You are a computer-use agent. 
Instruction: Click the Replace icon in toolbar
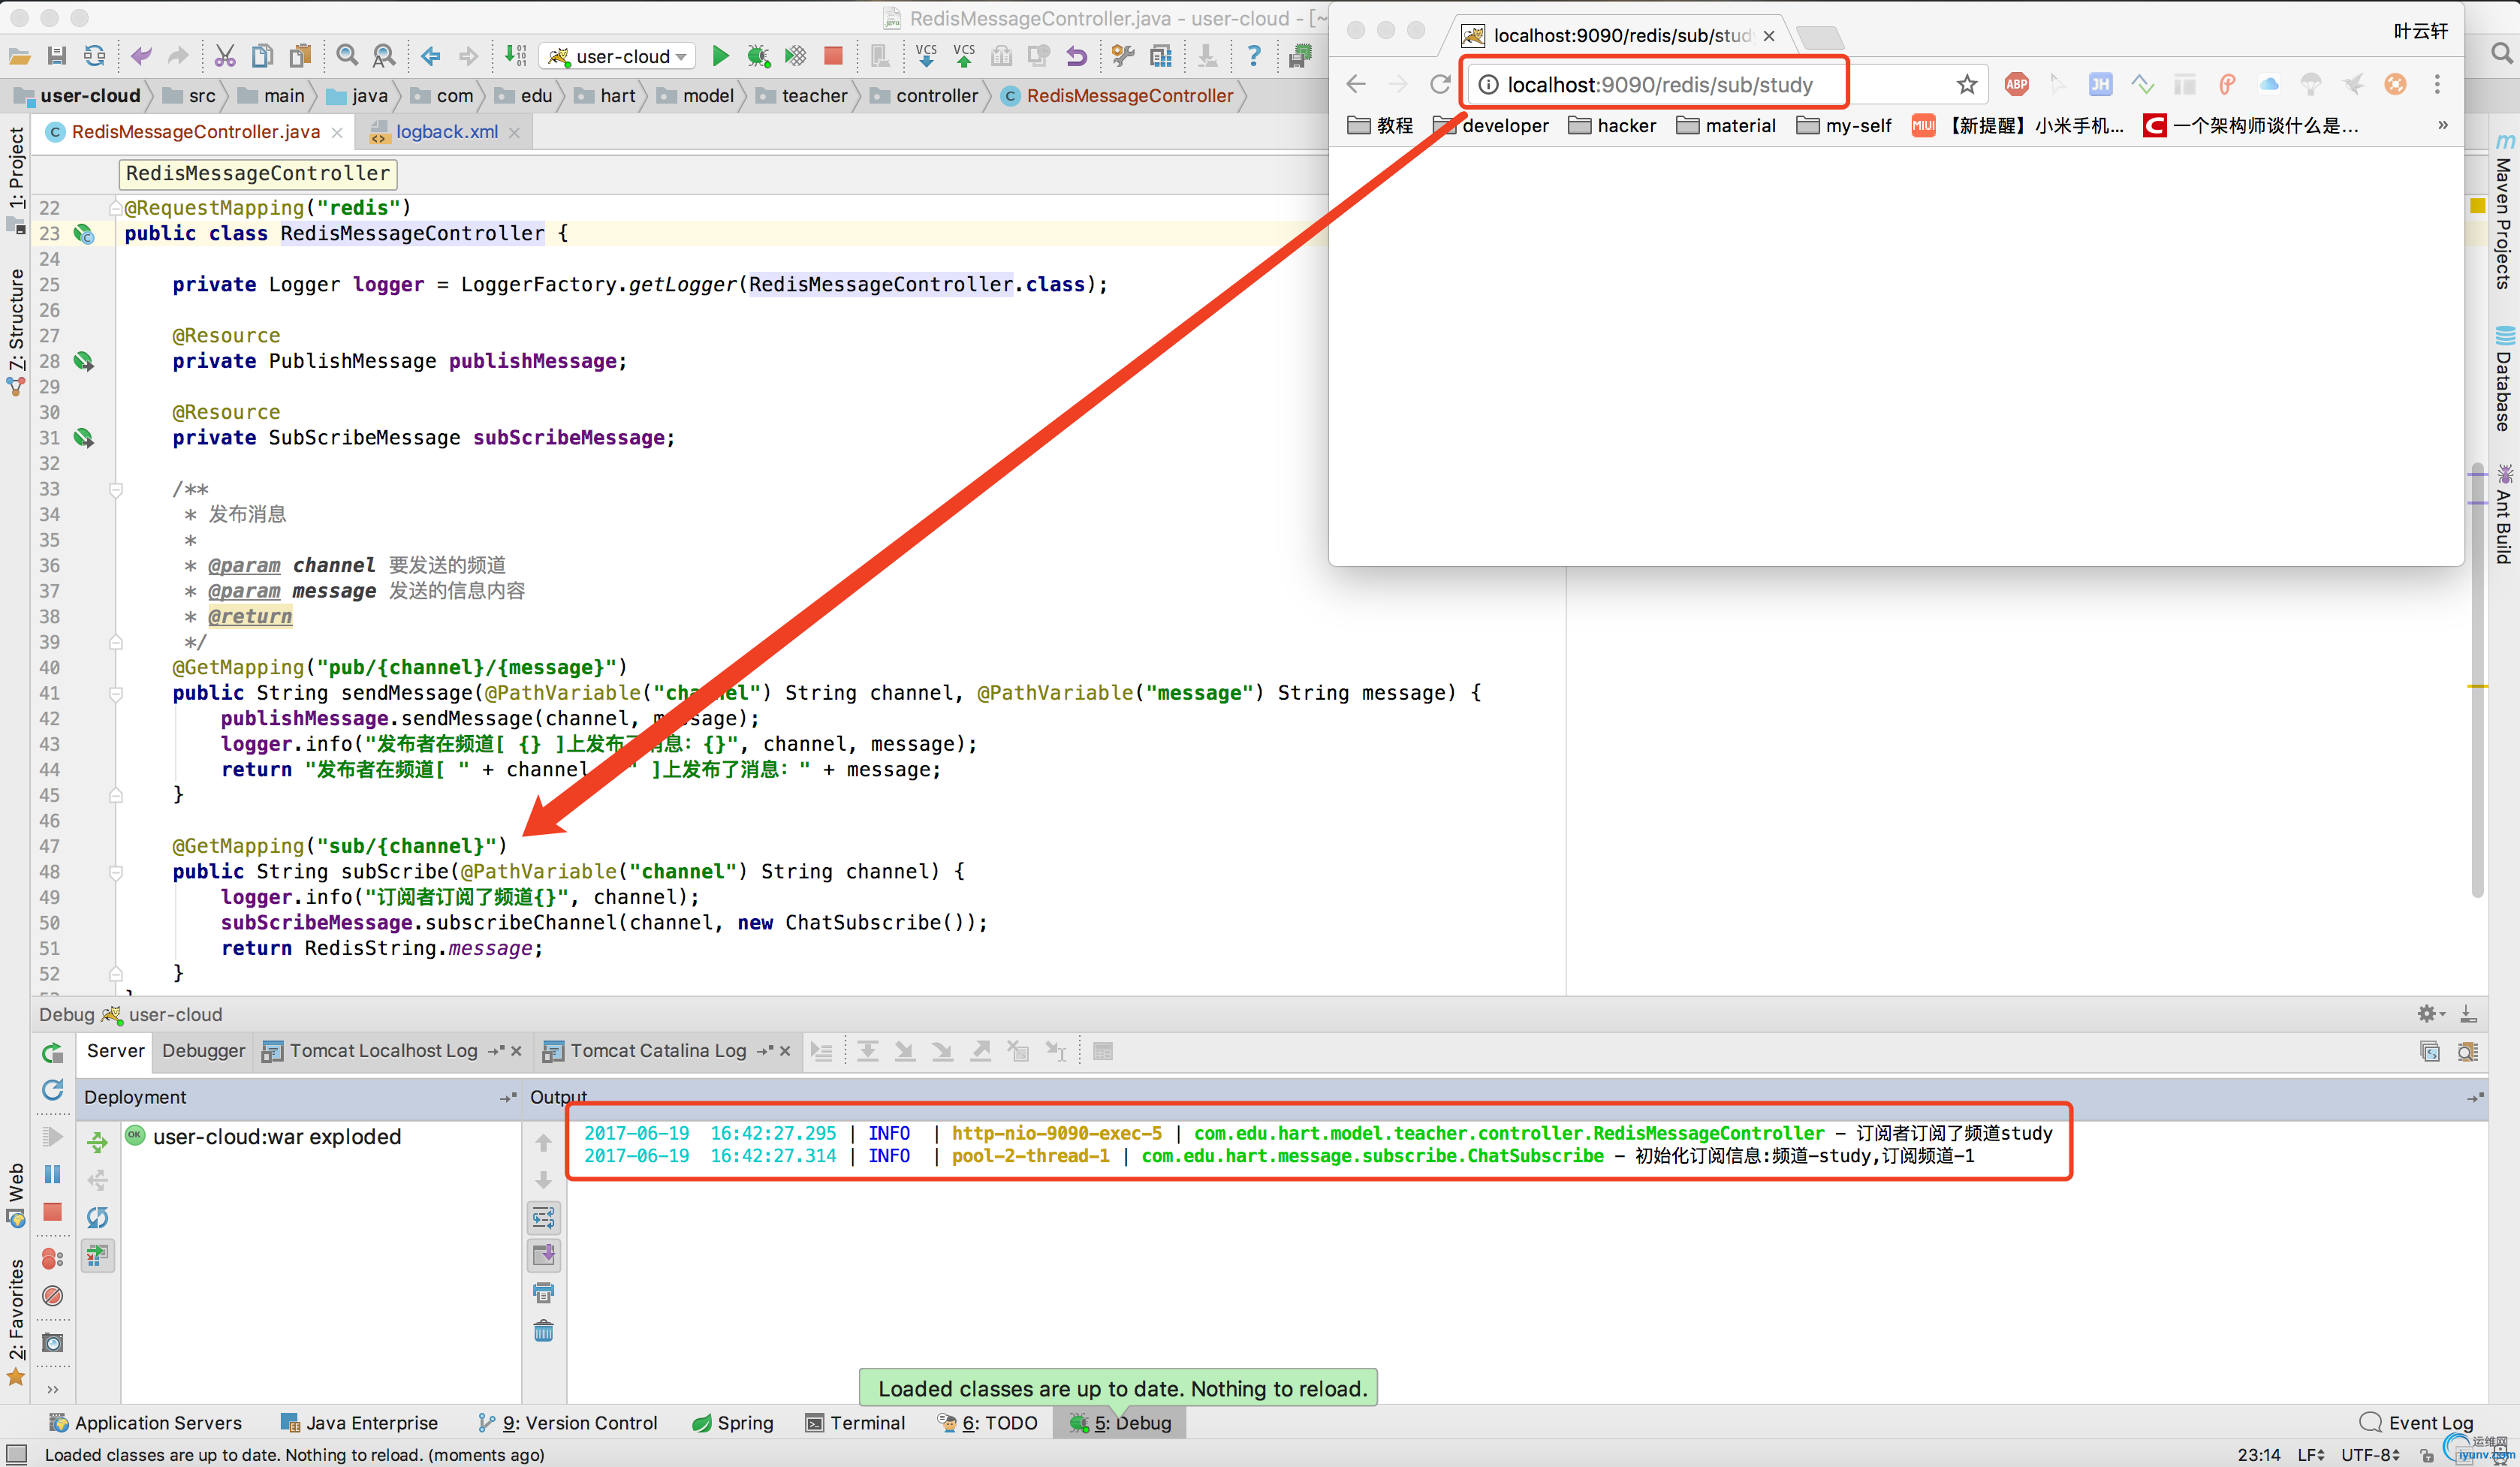coord(384,56)
